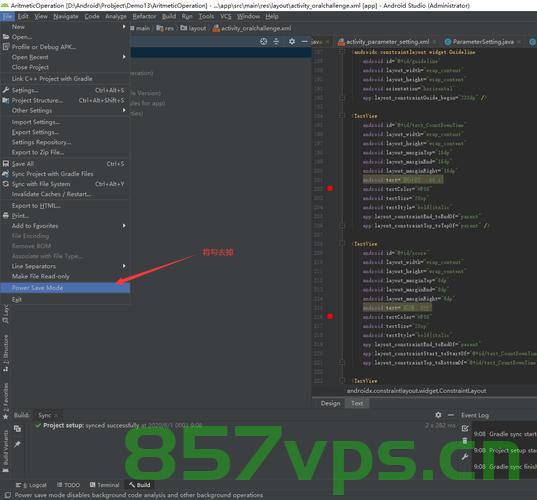This screenshot has height=500, width=537.
Task: Switch to Text view tab
Action: (357, 403)
